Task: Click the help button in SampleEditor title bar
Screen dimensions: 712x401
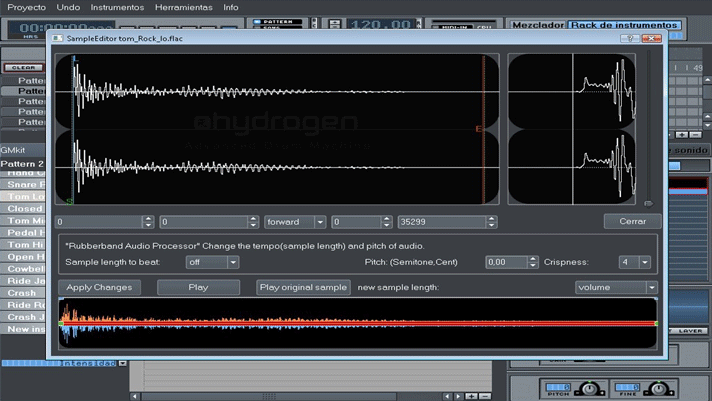Action: 630,39
